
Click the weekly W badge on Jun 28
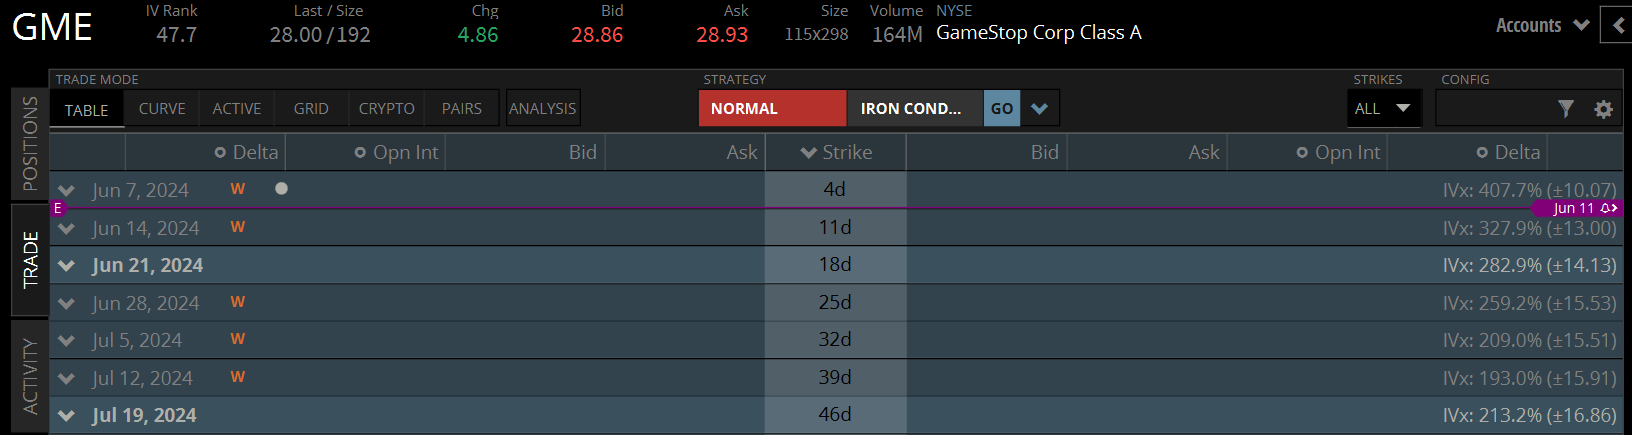238,302
